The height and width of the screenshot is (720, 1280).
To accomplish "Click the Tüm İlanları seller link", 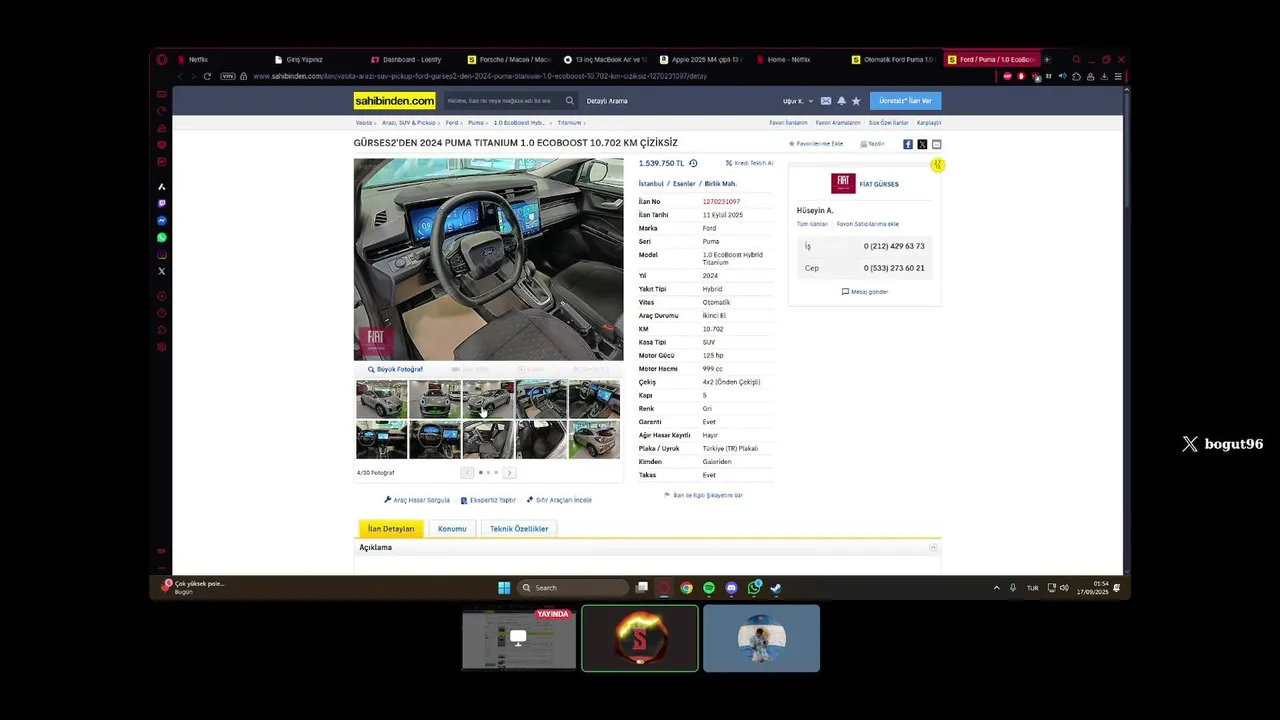I will tap(812, 224).
